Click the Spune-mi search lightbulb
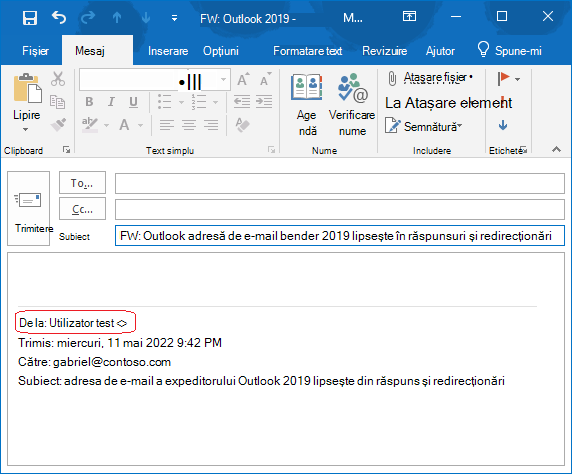572x474 pixels. click(x=483, y=49)
